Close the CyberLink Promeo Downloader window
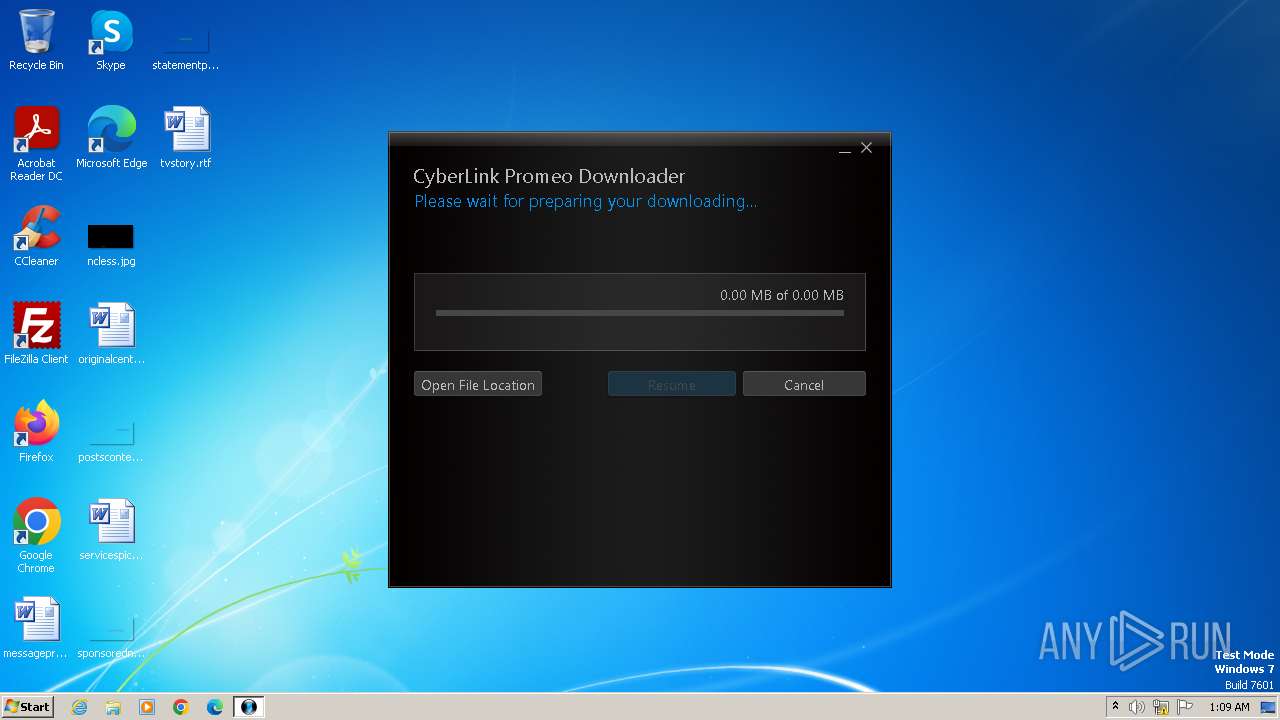 [x=866, y=148]
